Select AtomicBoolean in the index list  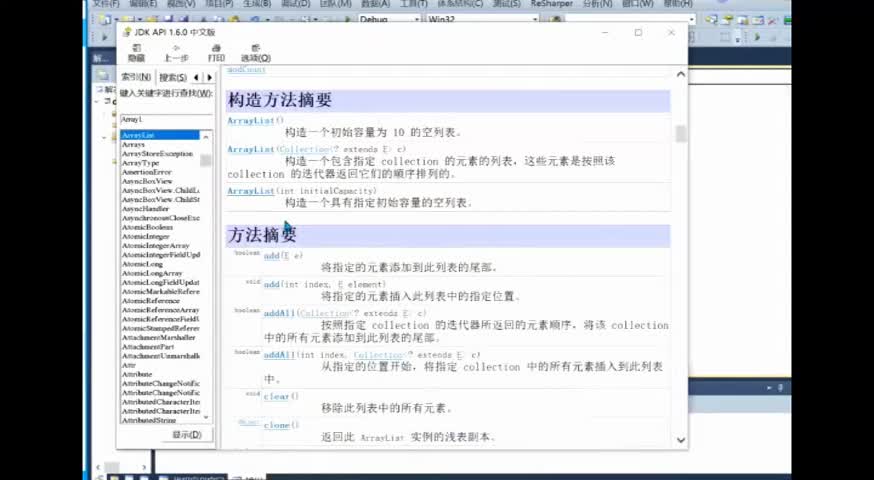pos(147,227)
